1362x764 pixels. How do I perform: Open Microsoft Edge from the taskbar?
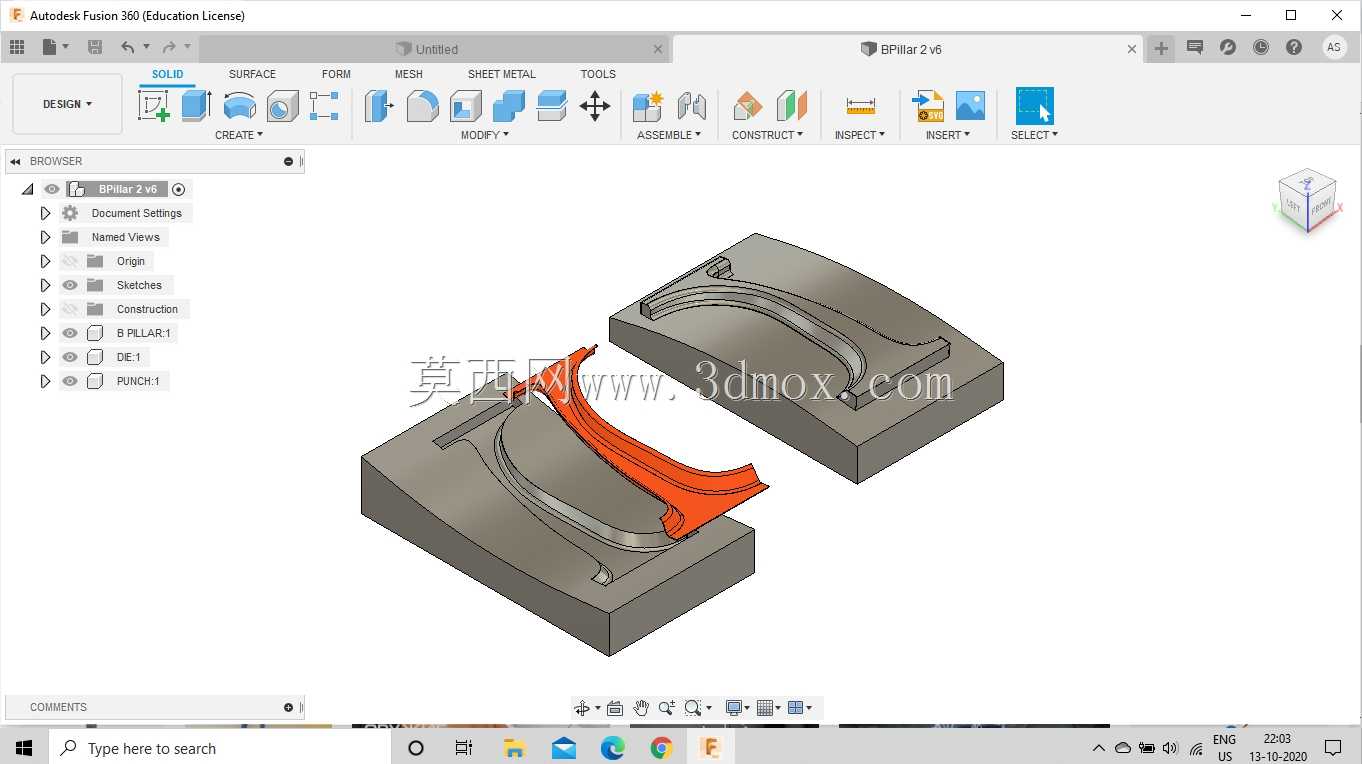click(612, 748)
